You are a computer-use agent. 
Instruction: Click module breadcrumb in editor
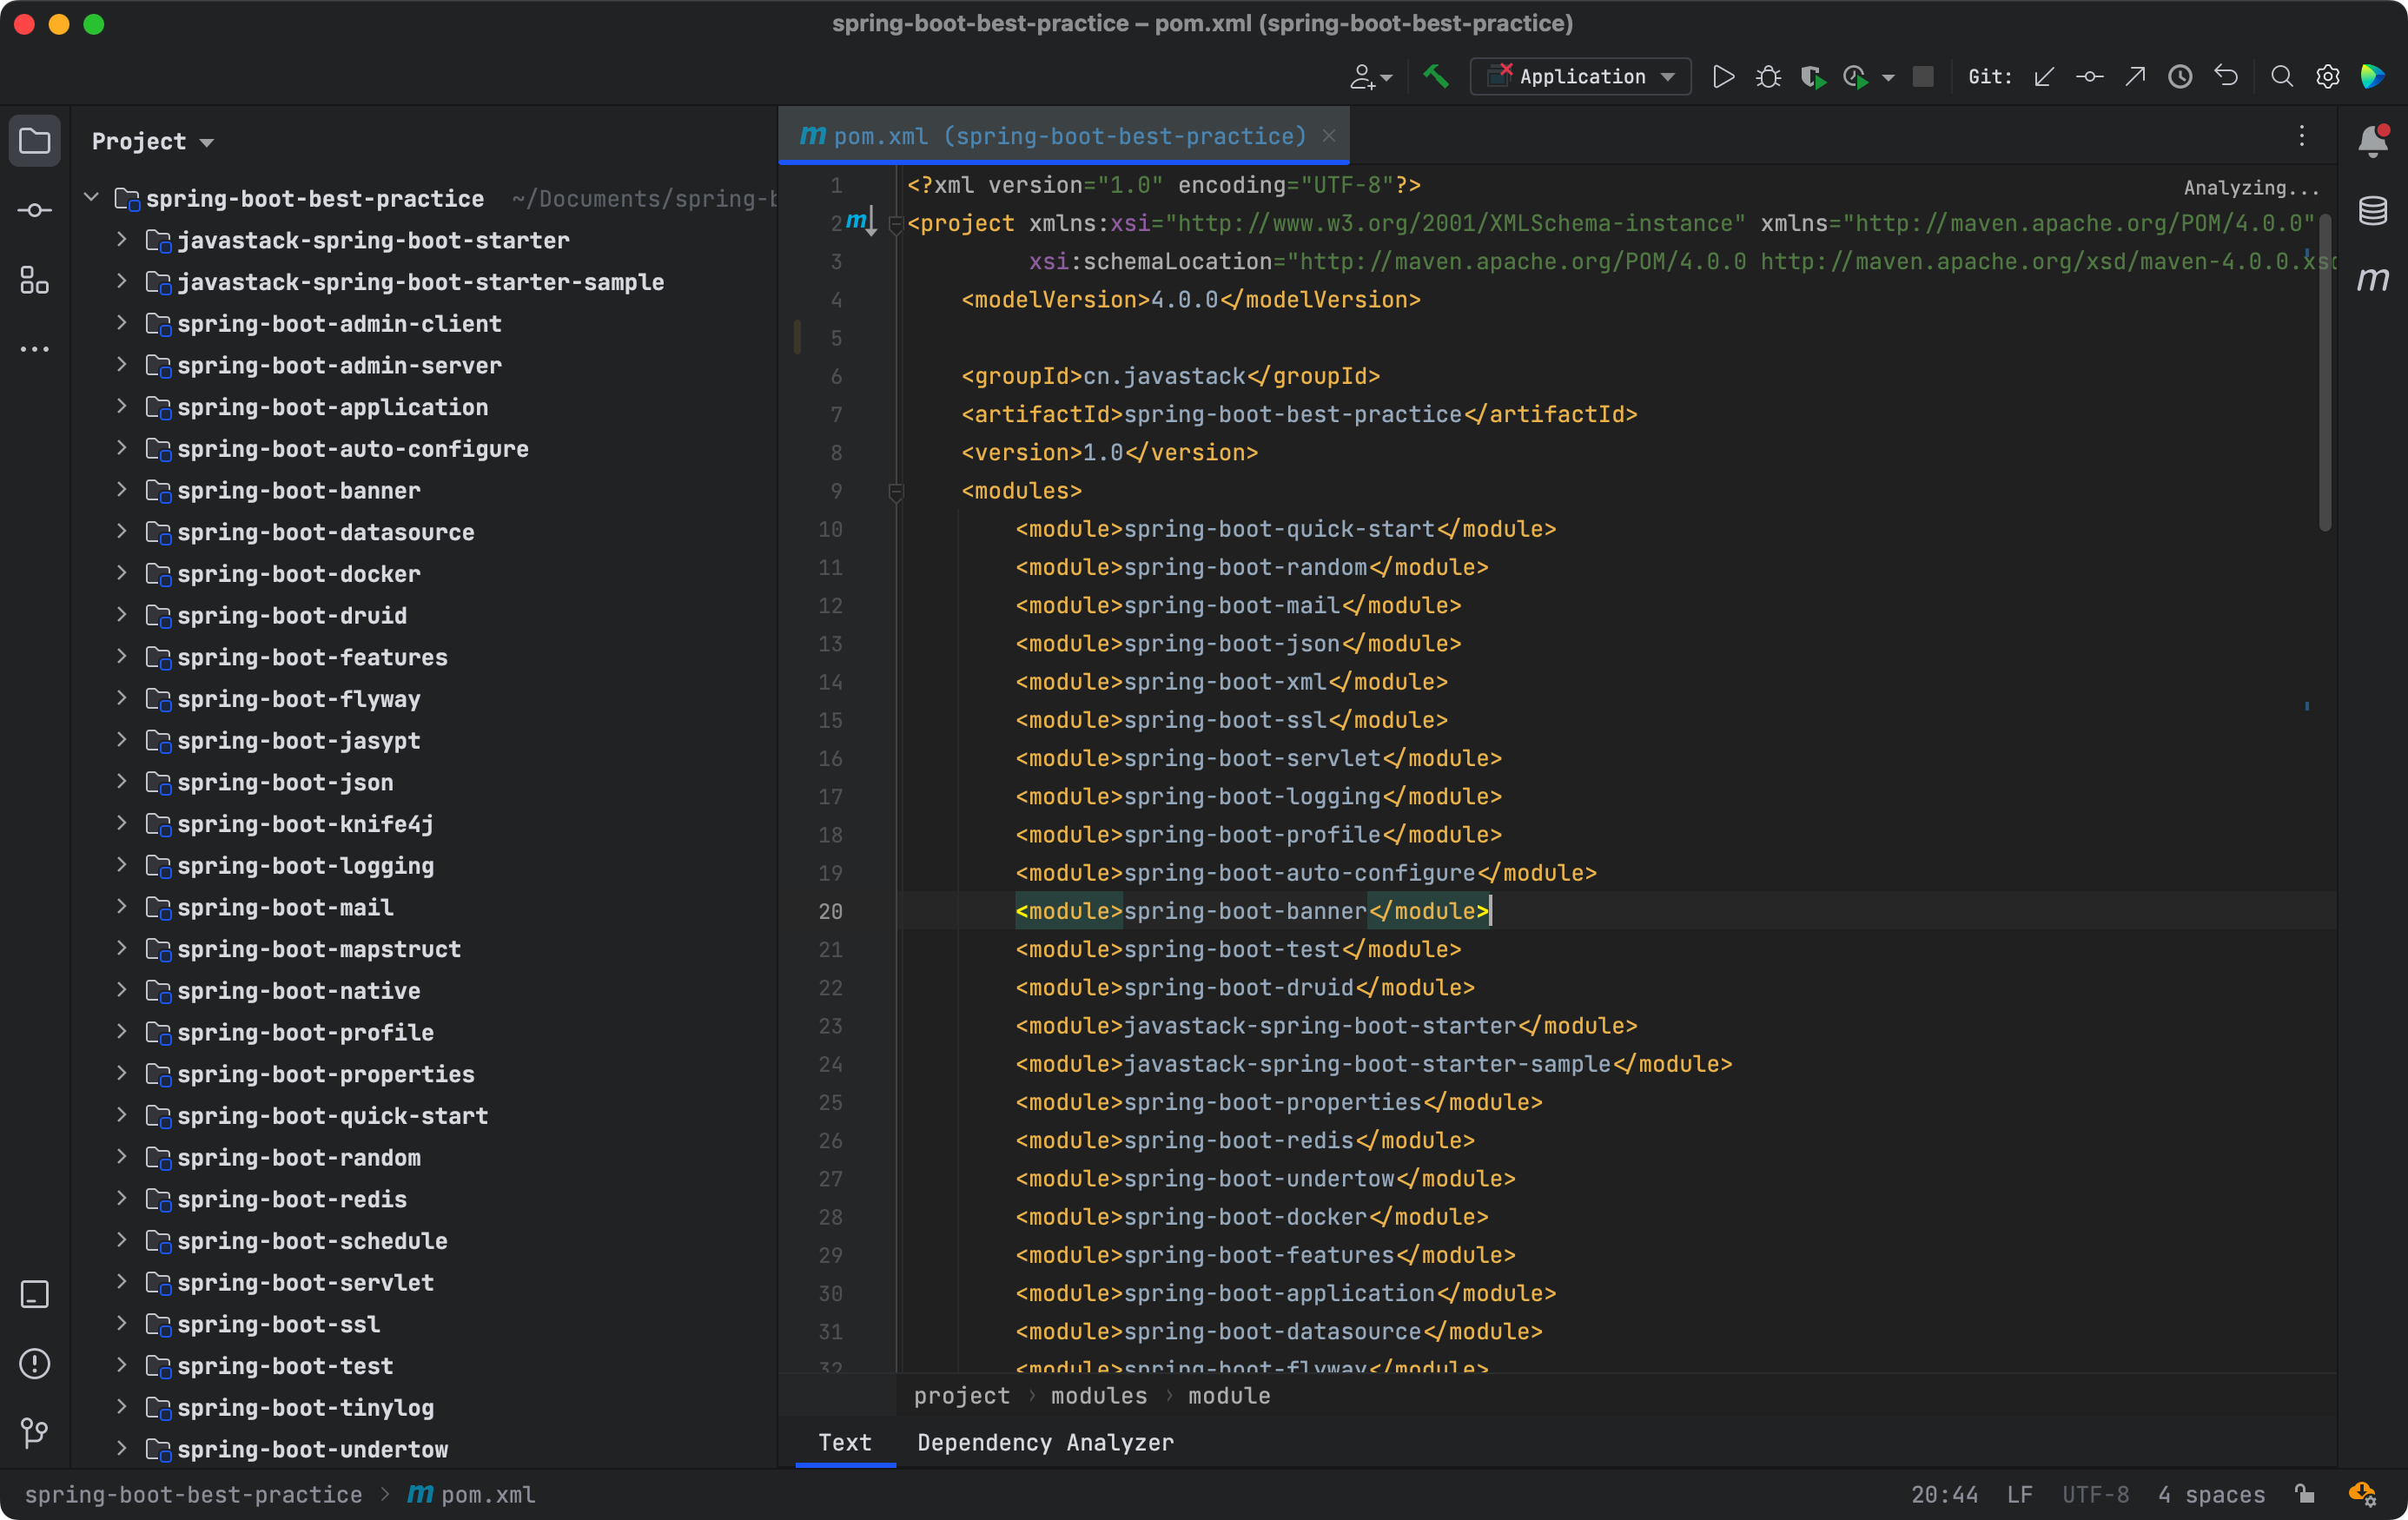1229,1395
